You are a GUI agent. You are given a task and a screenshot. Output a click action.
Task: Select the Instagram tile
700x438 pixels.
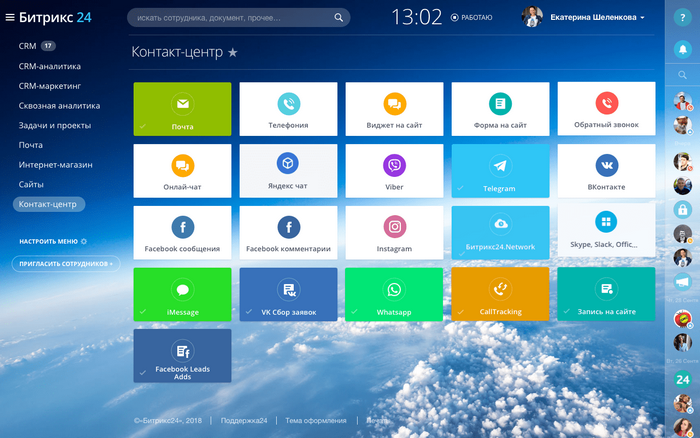pos(394,233)
